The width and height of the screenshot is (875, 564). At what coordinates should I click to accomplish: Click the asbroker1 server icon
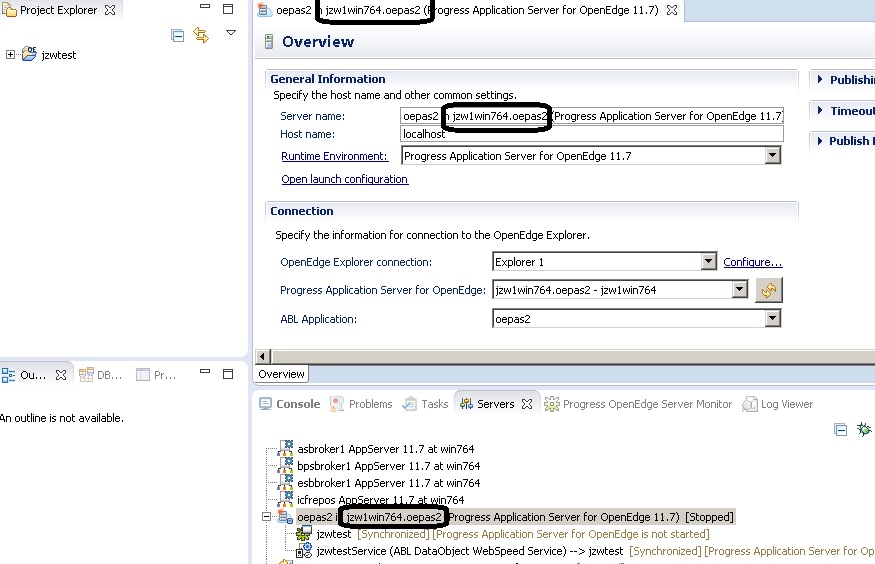[x=286, y=447]
